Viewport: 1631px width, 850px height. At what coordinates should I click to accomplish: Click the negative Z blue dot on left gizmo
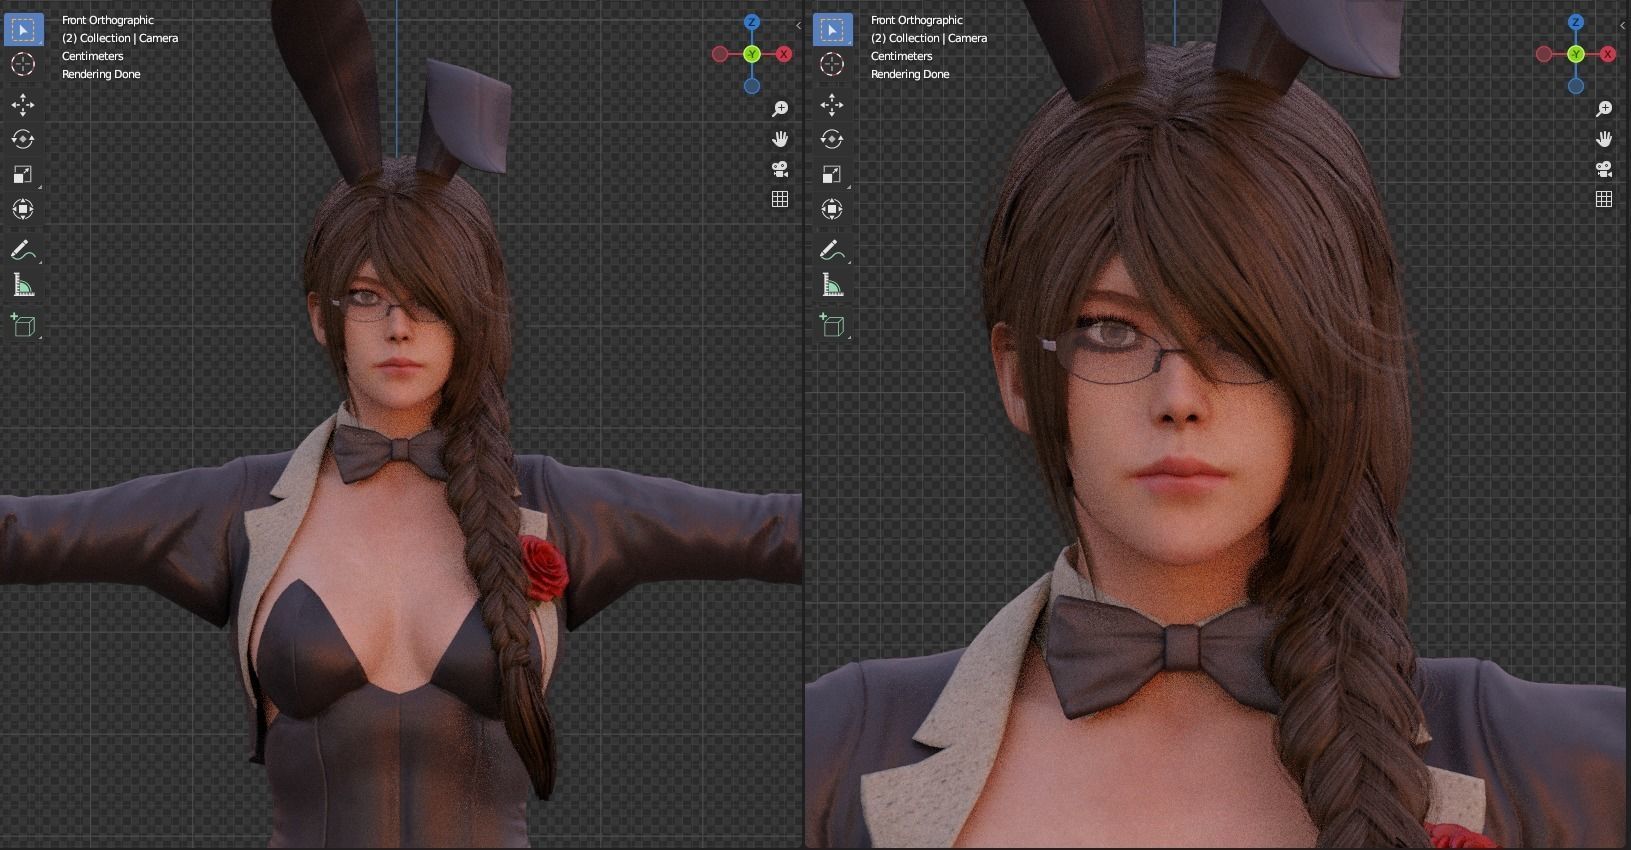click(752, 86)
